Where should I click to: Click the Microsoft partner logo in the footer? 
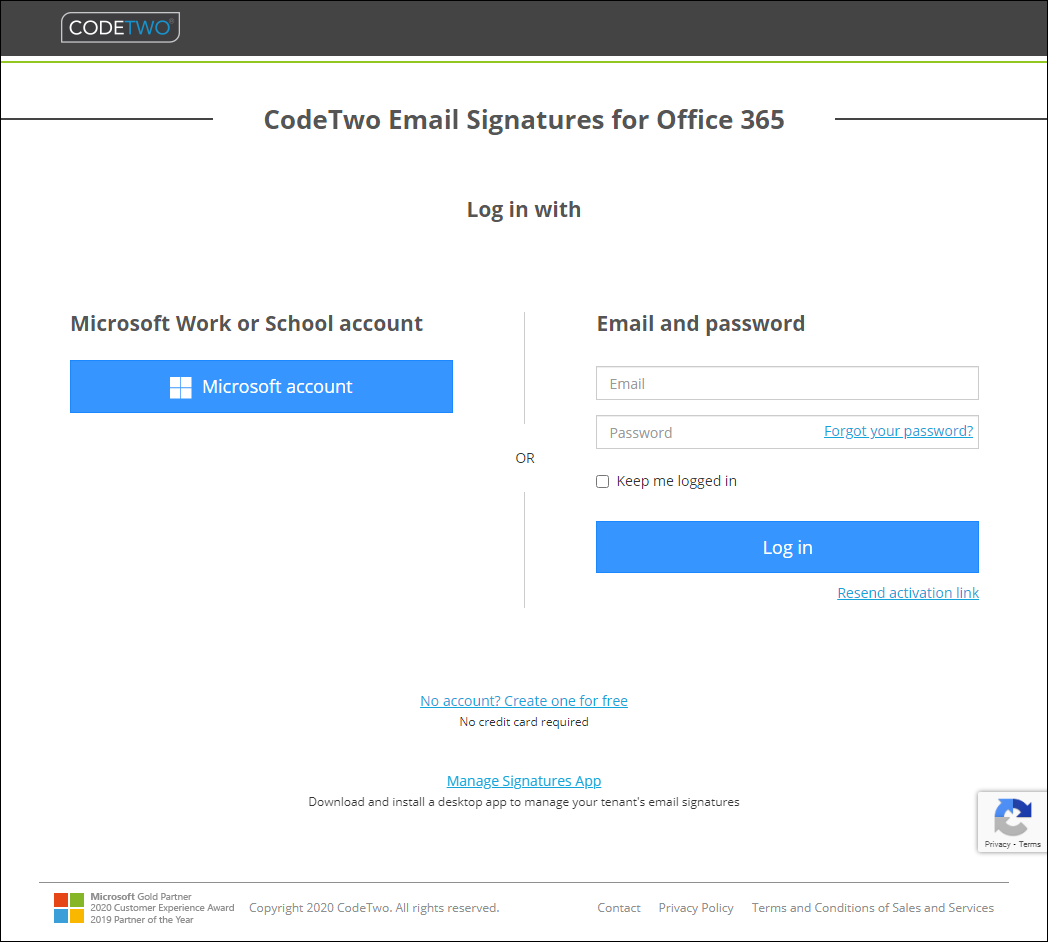coord(69,907)
